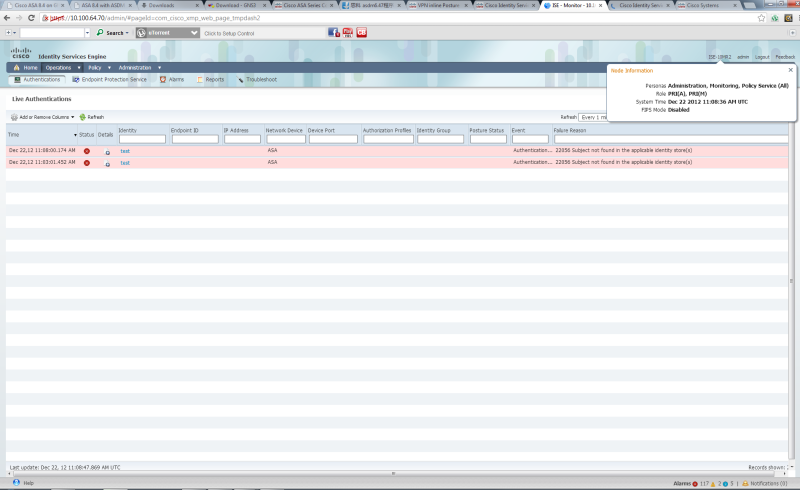Open the Administration menu
The image size is (800, 490).
click(139, 67)
